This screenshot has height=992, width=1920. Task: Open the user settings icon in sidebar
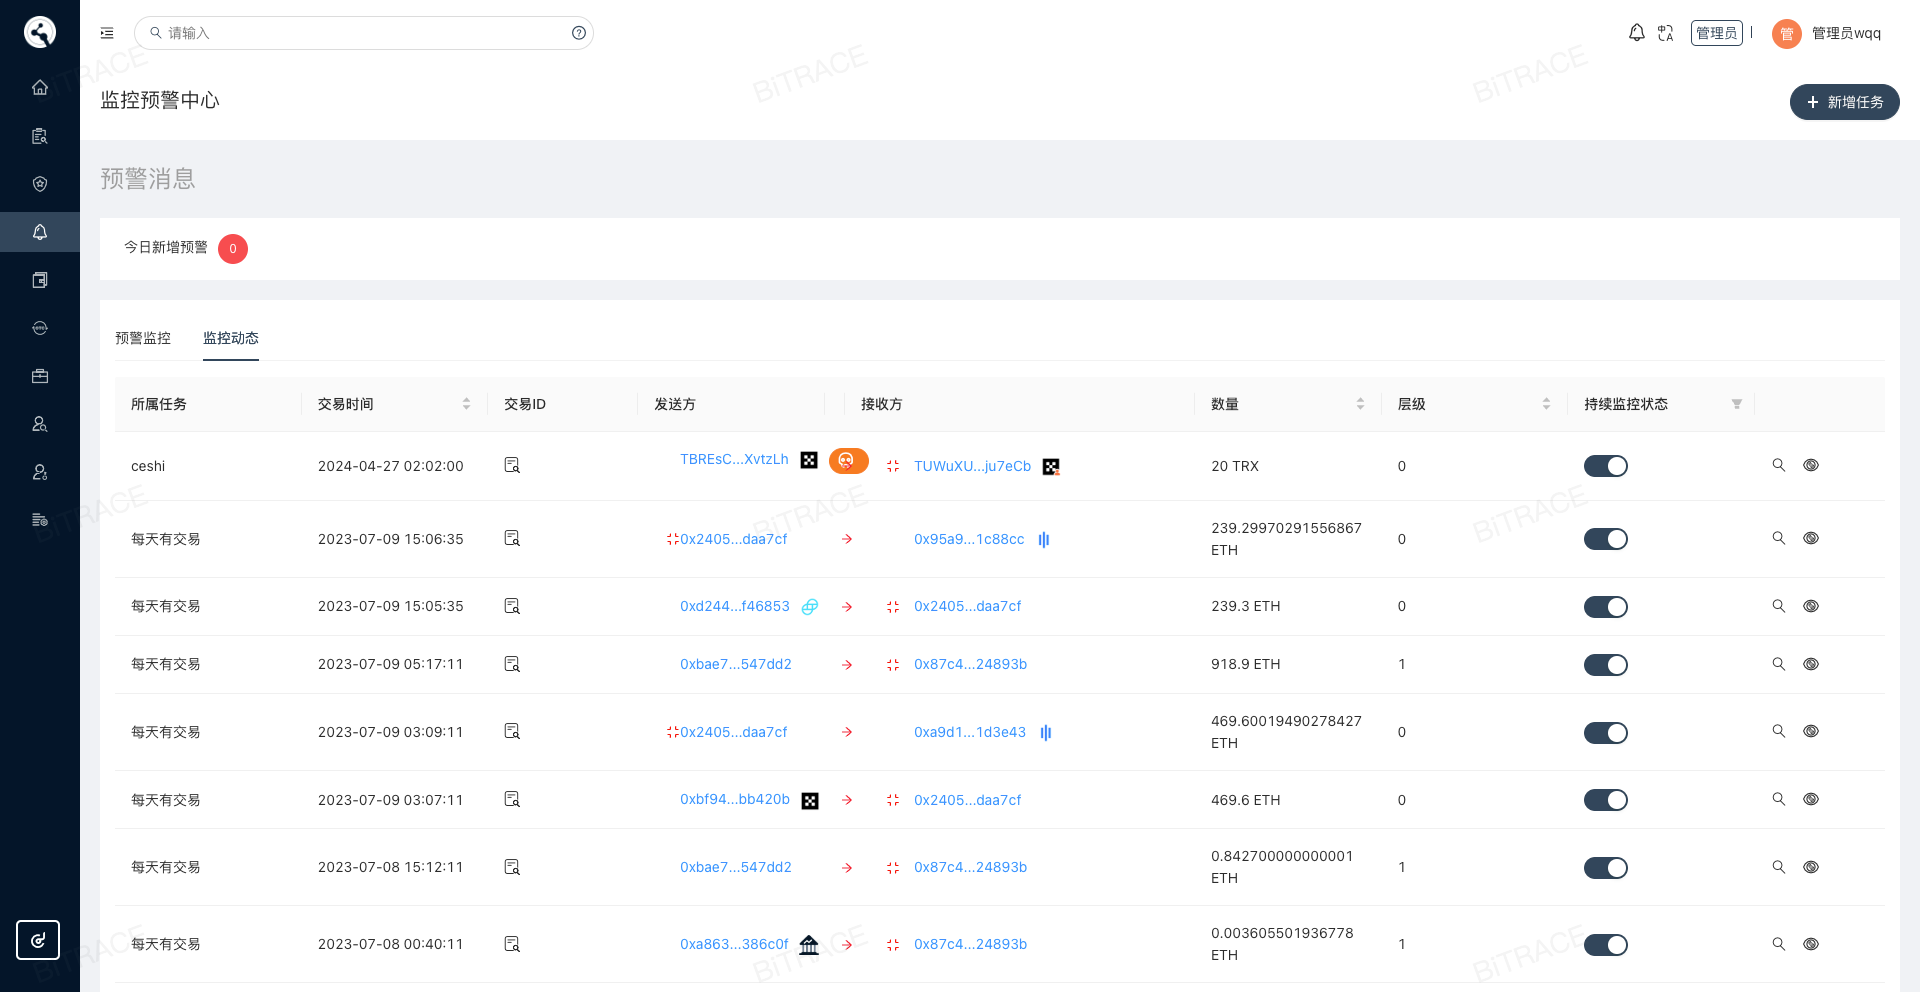40,472
